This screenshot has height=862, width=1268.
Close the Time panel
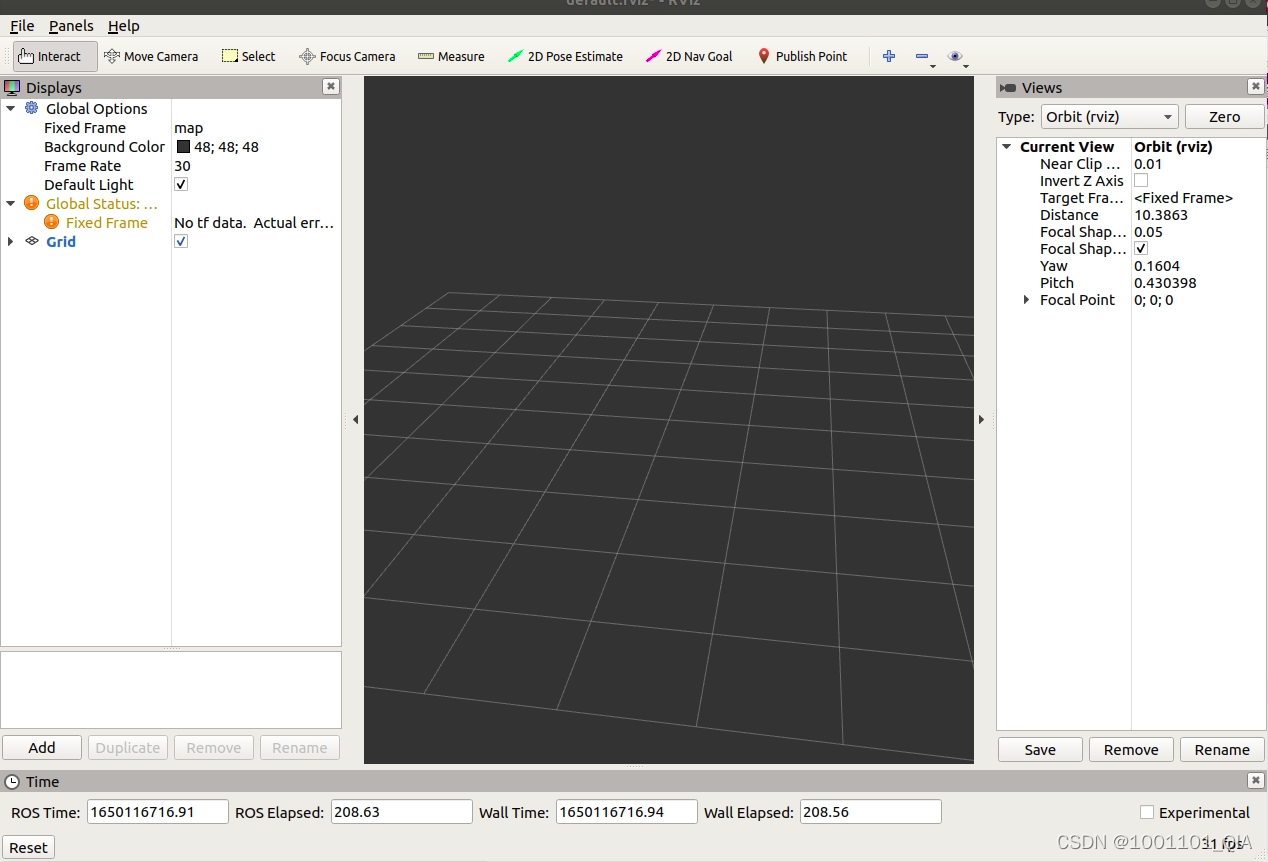1255,781
